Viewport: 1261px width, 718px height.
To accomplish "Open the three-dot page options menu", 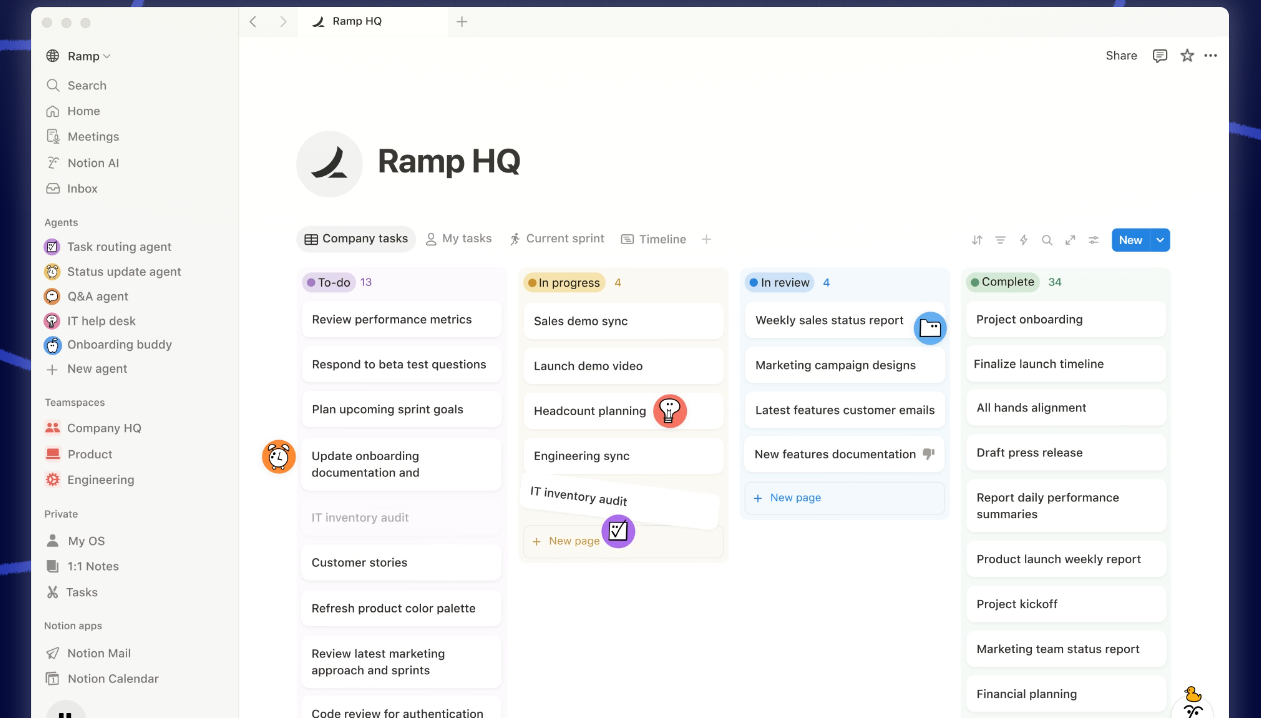I will (1211, 56).
